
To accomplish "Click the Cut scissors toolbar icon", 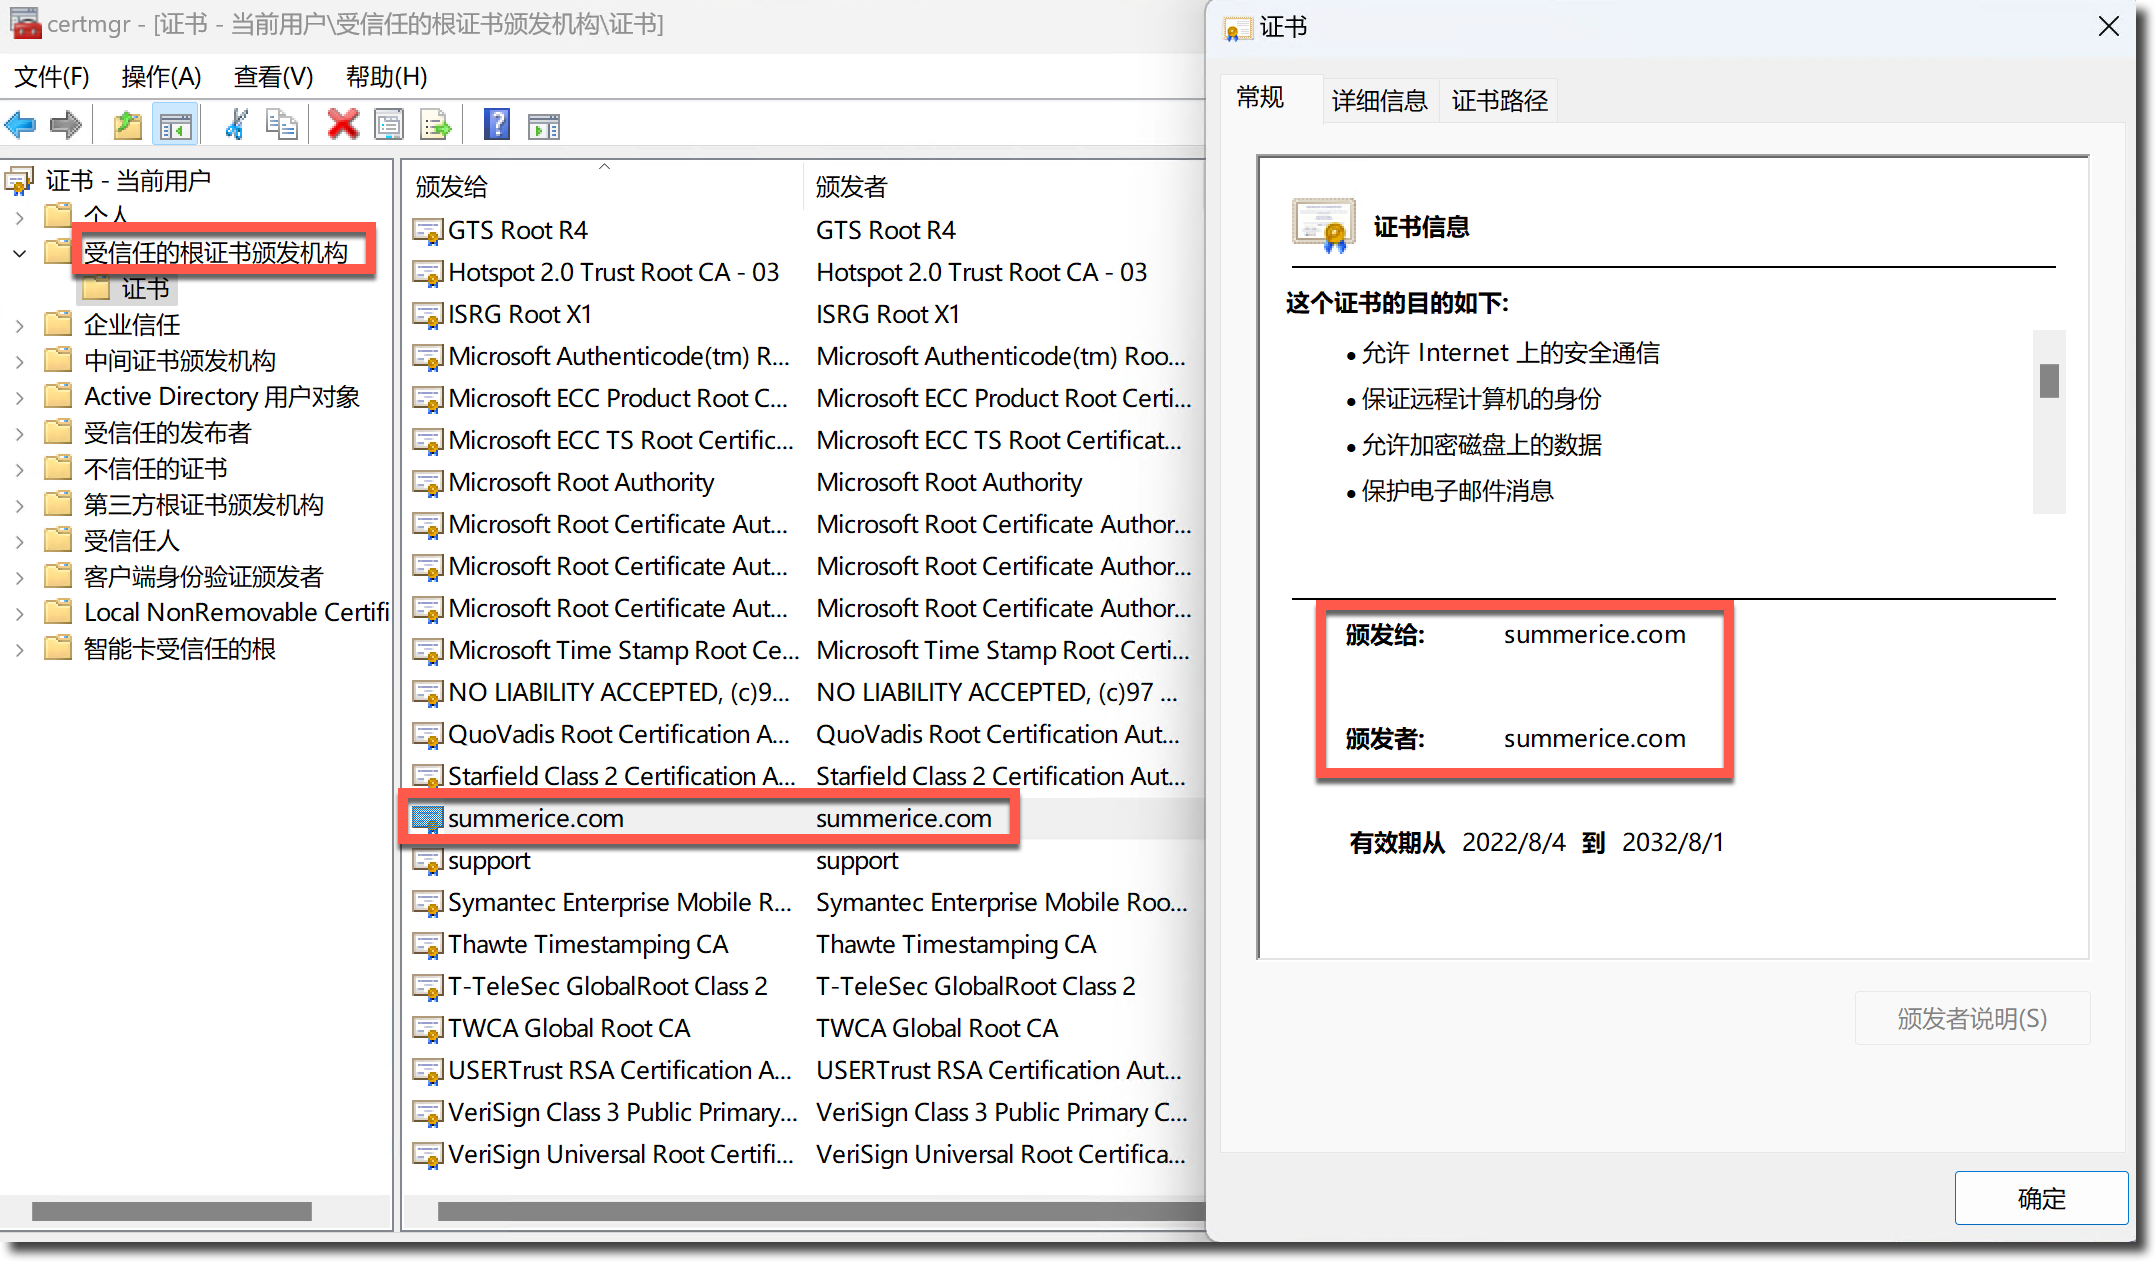I will (x=235, y=125).
